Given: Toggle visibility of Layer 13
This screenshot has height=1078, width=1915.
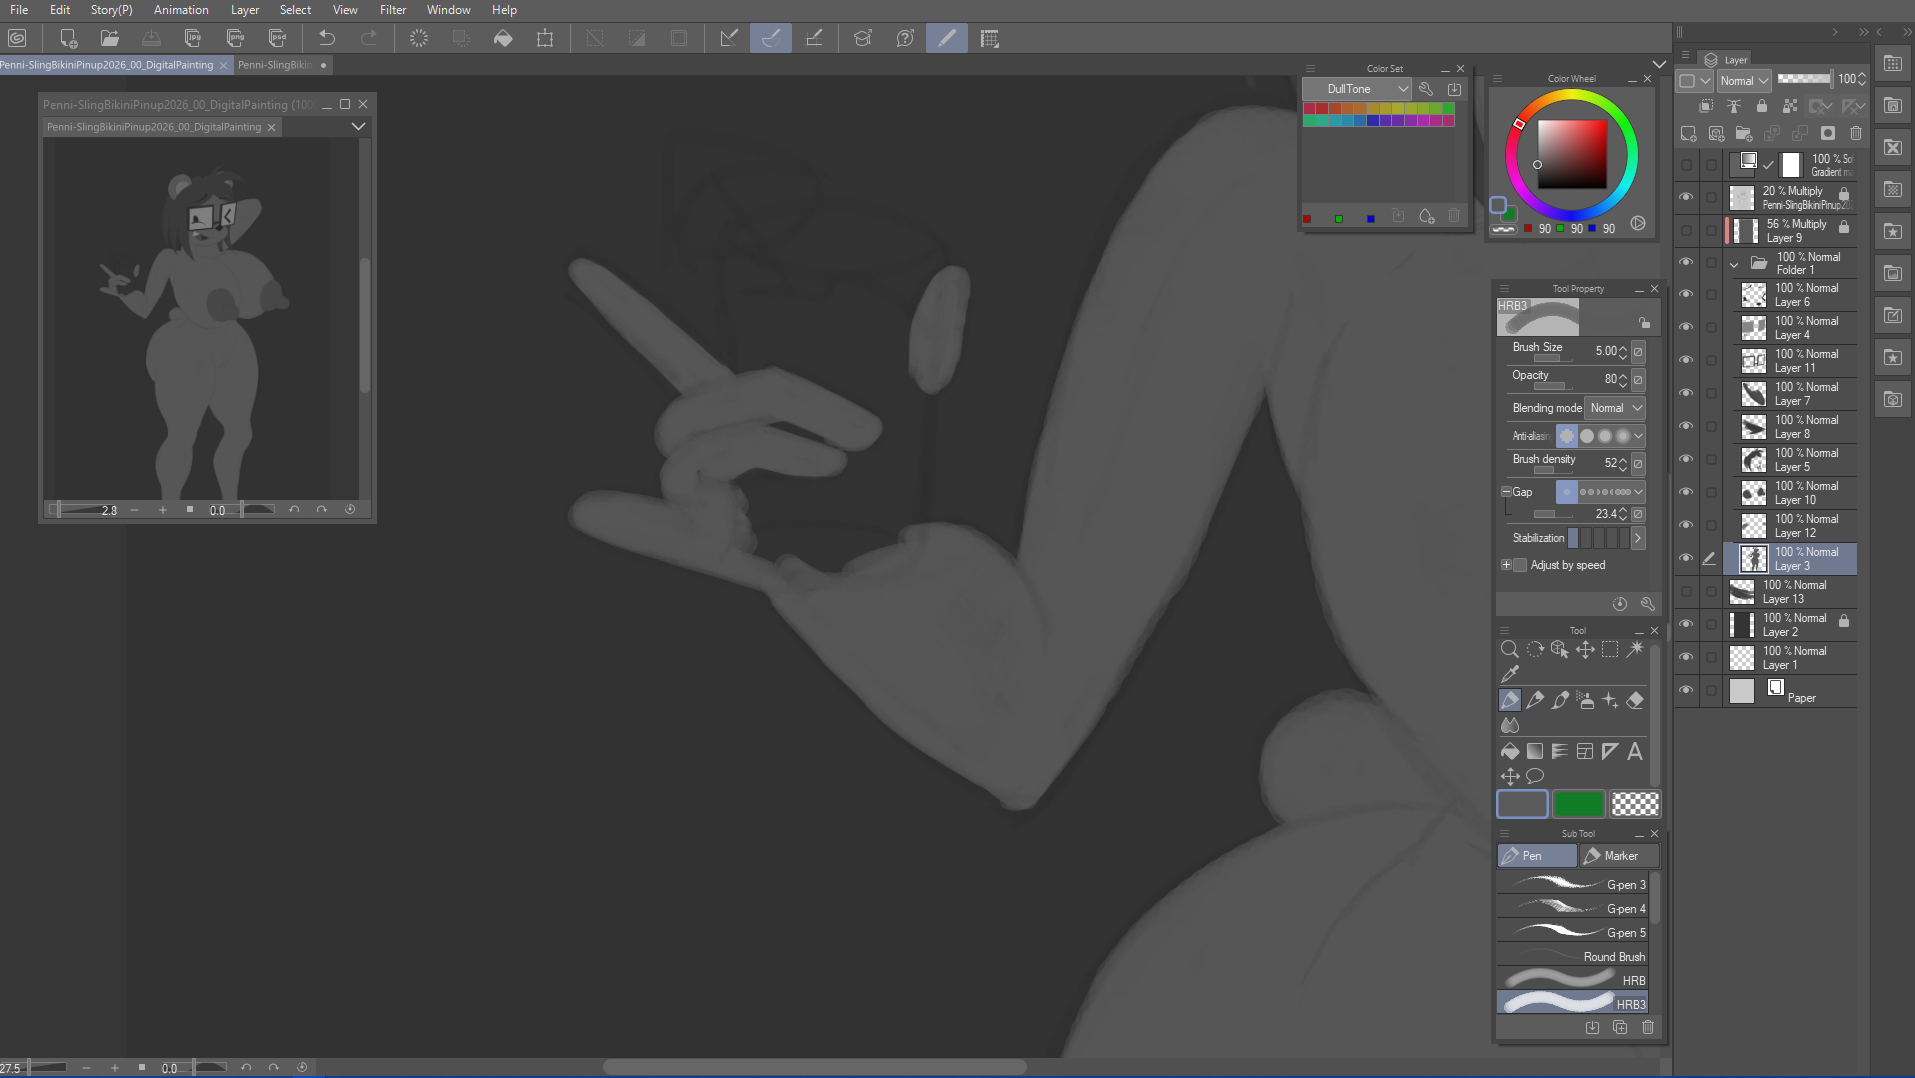Looking at the screenshot, I should [1686, 591].
